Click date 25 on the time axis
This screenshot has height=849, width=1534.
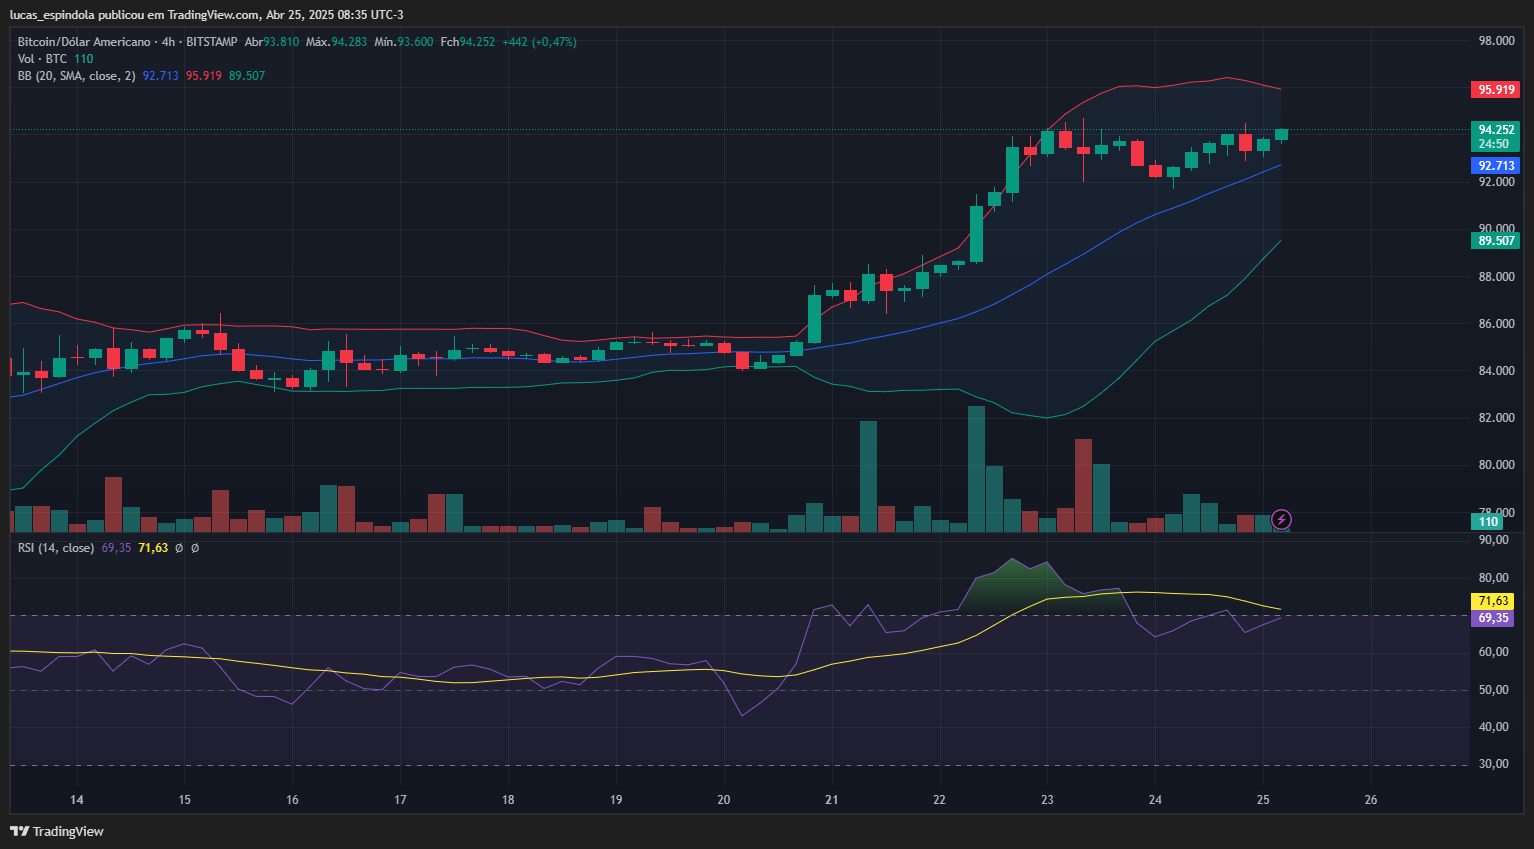click(1263, 800)
